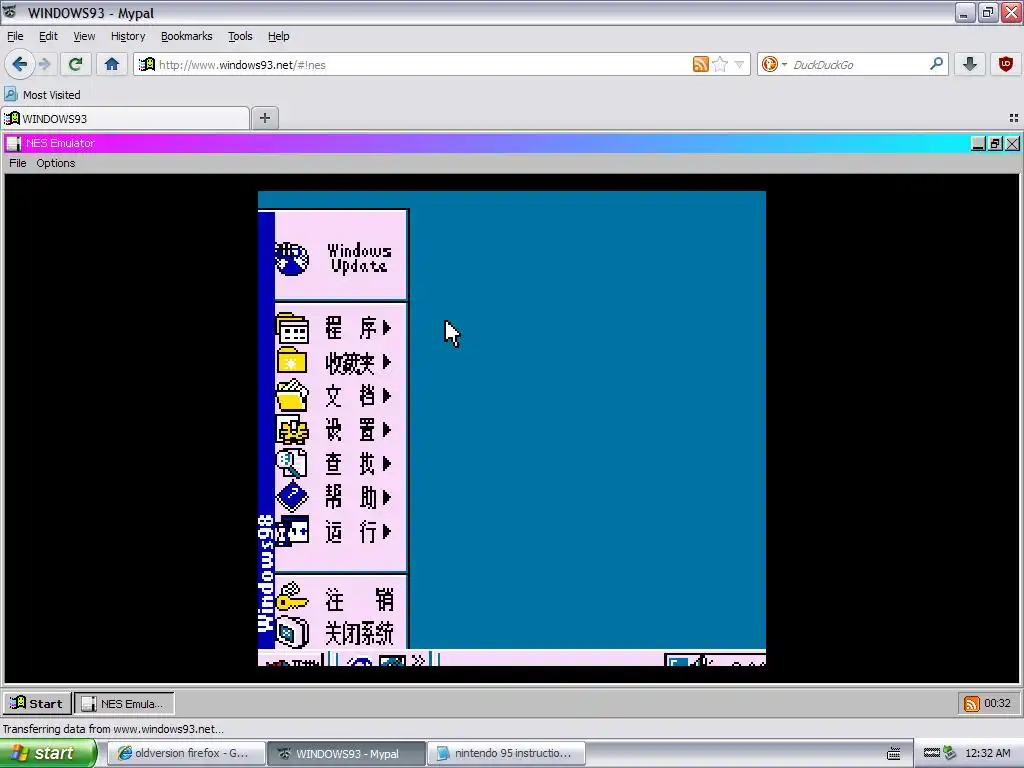Click the uBlock Origin shield icon
1024x768 pixels.
pyautogui.click(x=1006, y=64)
